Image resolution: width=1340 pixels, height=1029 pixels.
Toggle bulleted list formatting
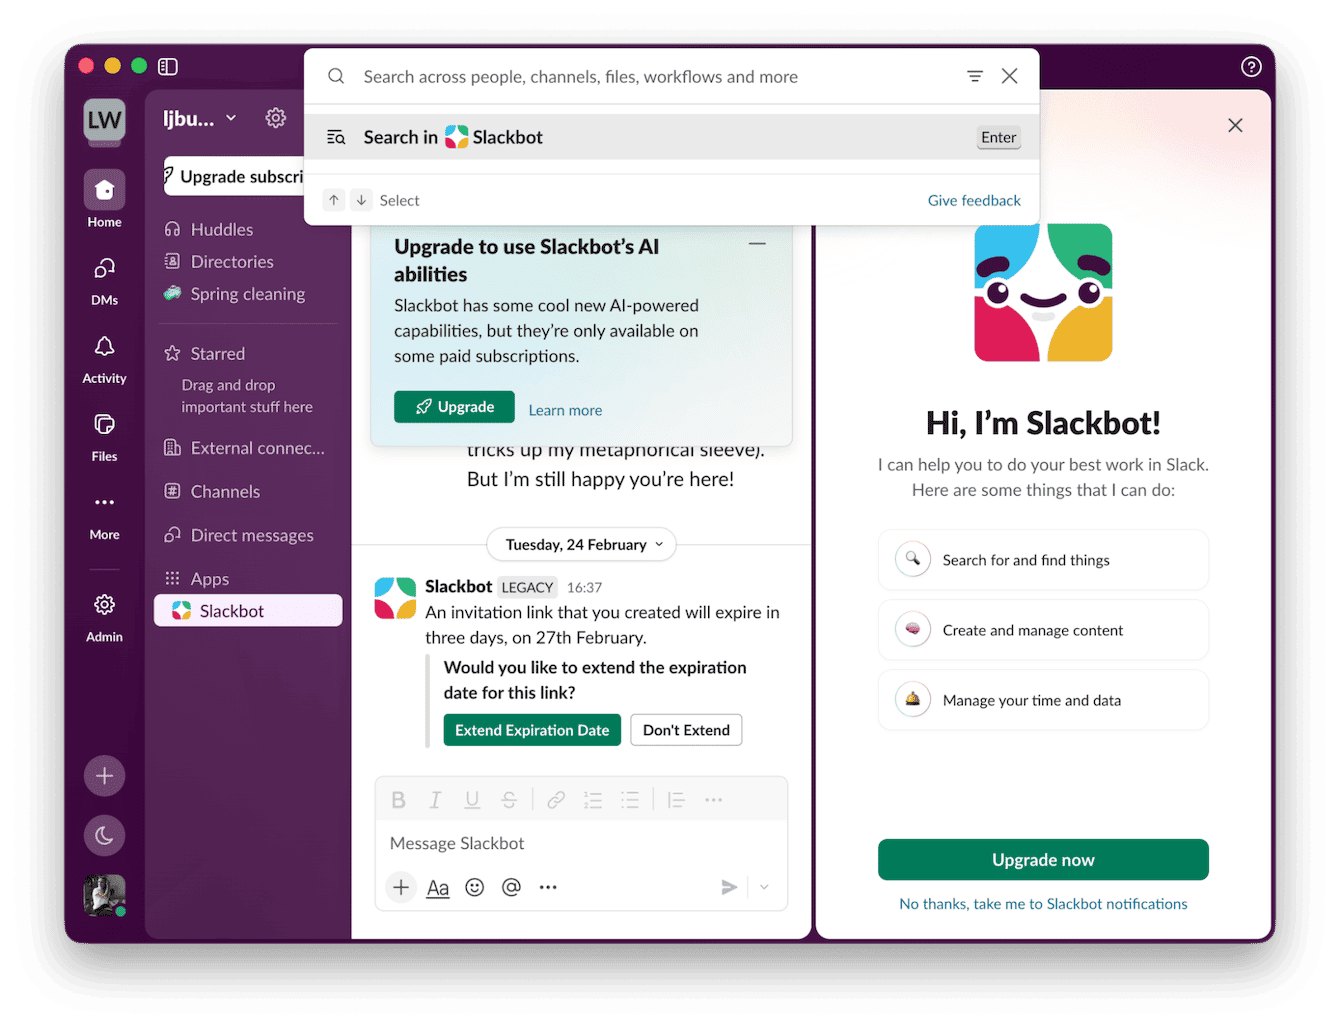coord(630,800)
